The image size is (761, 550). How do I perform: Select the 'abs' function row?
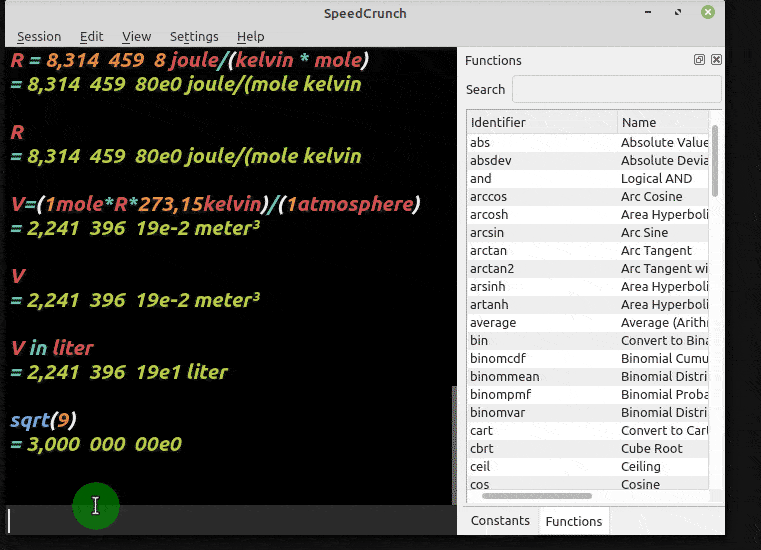588,143
